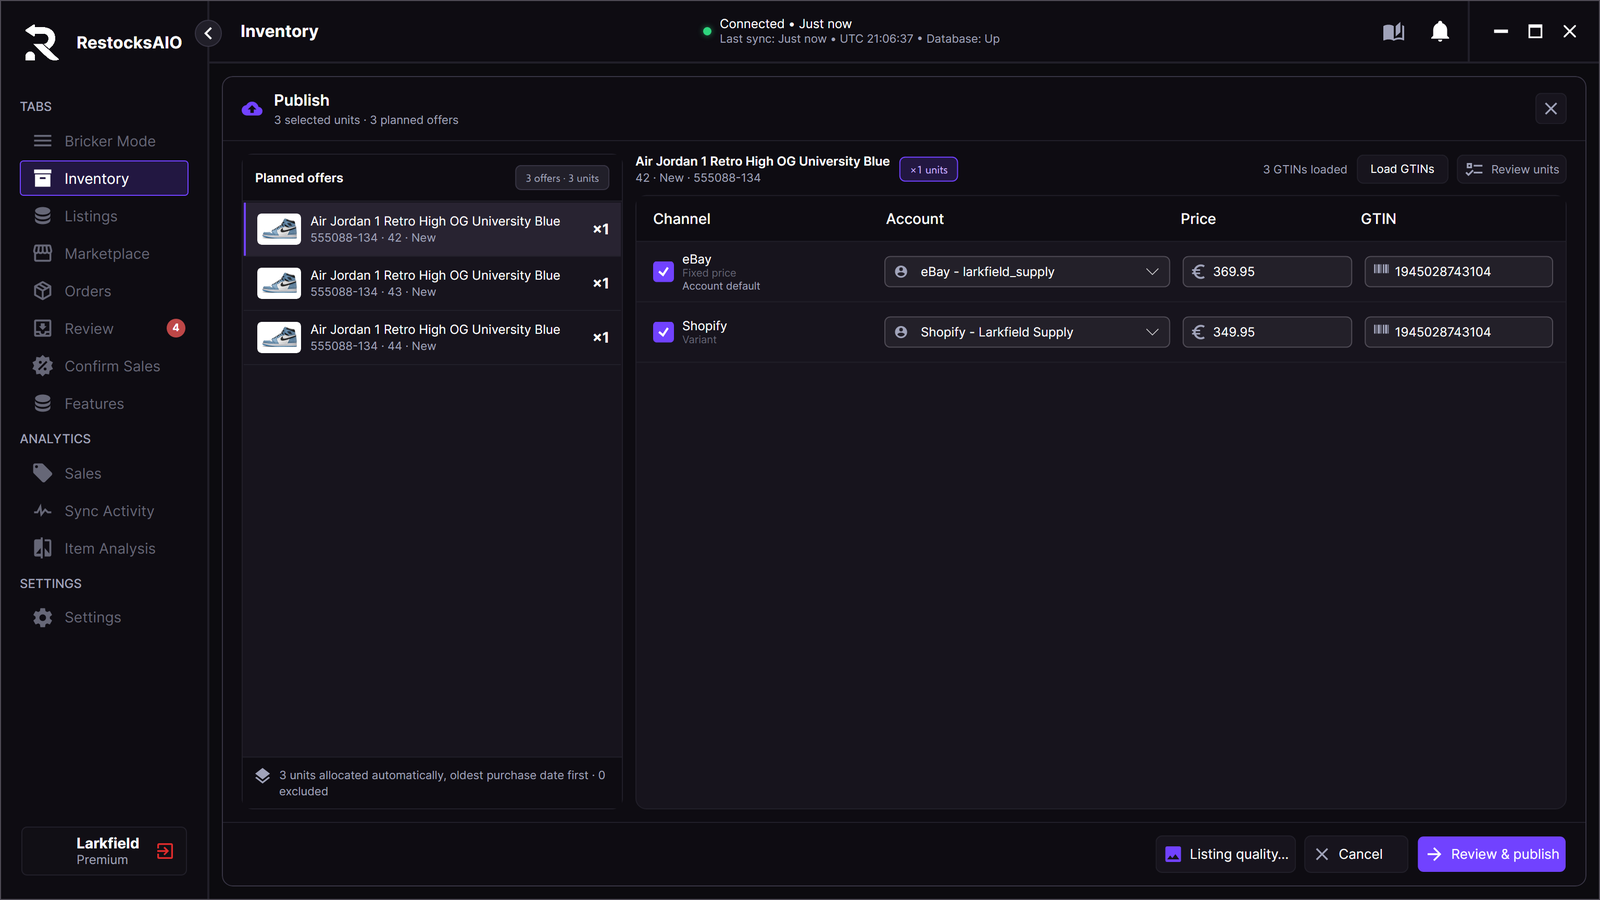Click the Review units button
This screenshot has width=1600, height=900.
click(x=1511, y=169)
